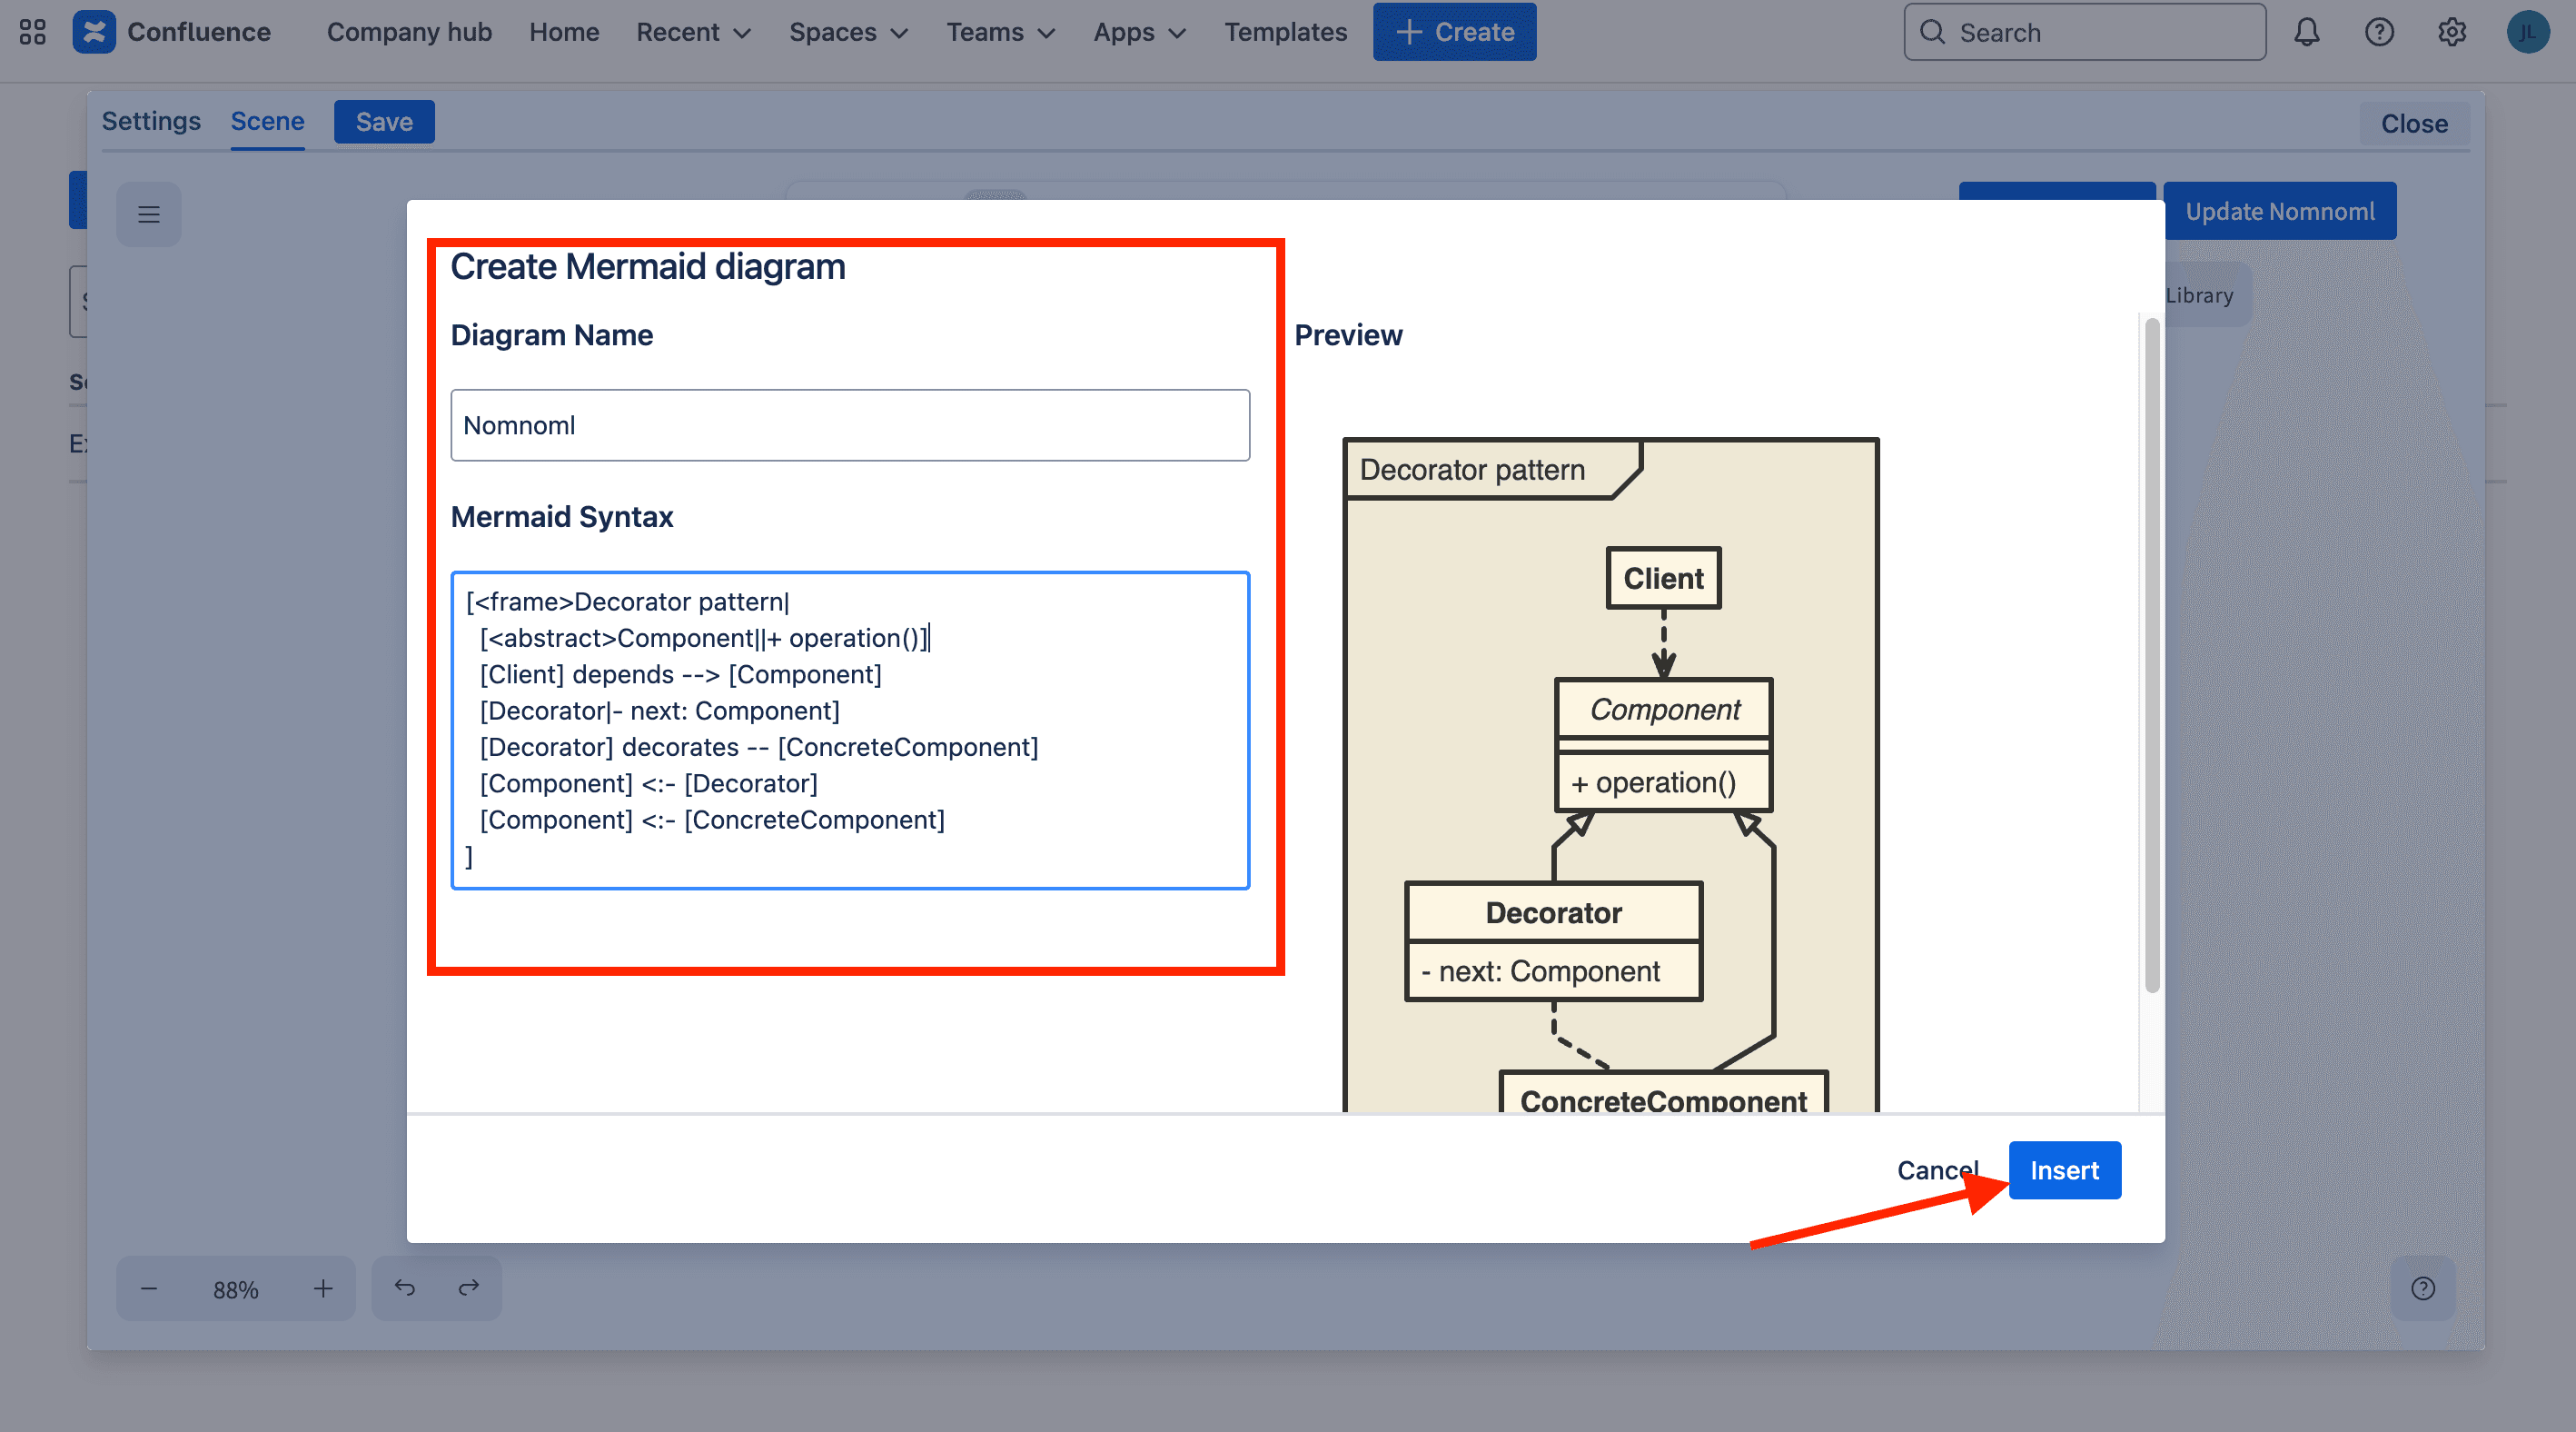This screenshot has height=1432, width=2576.
Task: Open the top bar help icon
Action: click(x=2379, y=32)
